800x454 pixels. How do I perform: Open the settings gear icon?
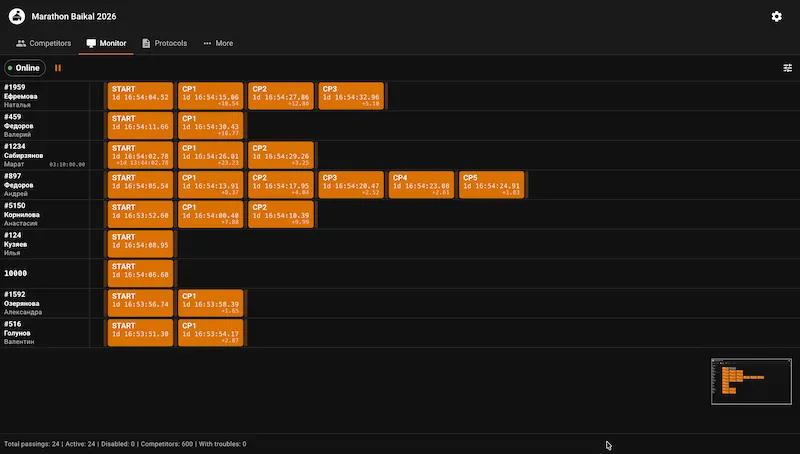tap(777, 16)
